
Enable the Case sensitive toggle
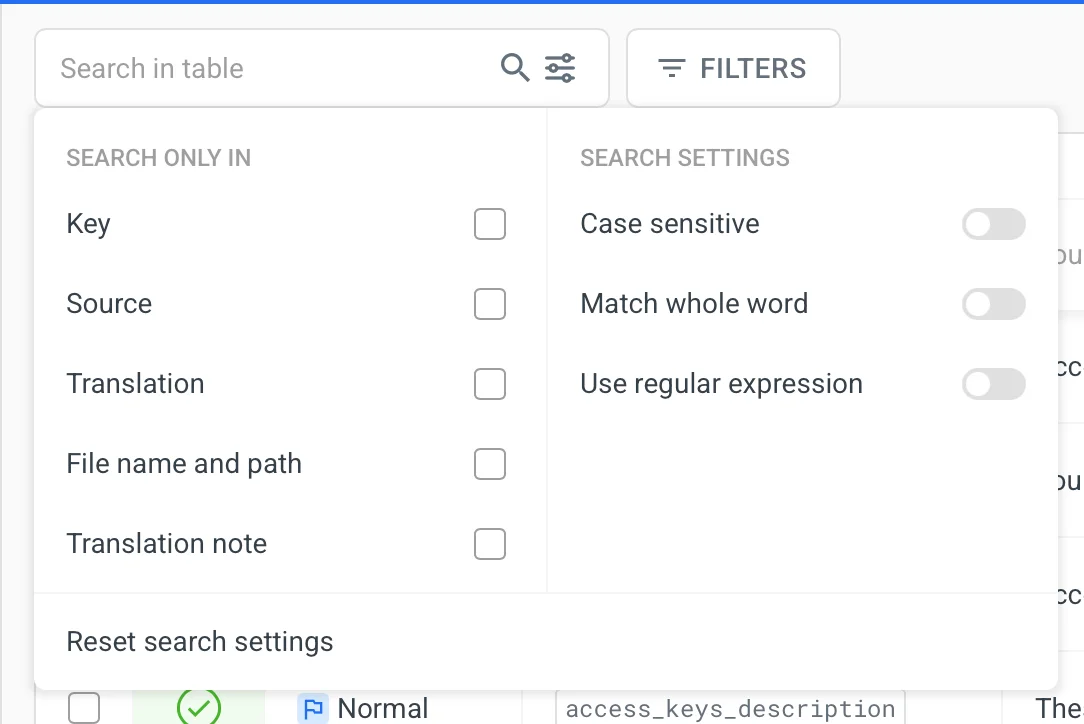[x=994, y=224]
